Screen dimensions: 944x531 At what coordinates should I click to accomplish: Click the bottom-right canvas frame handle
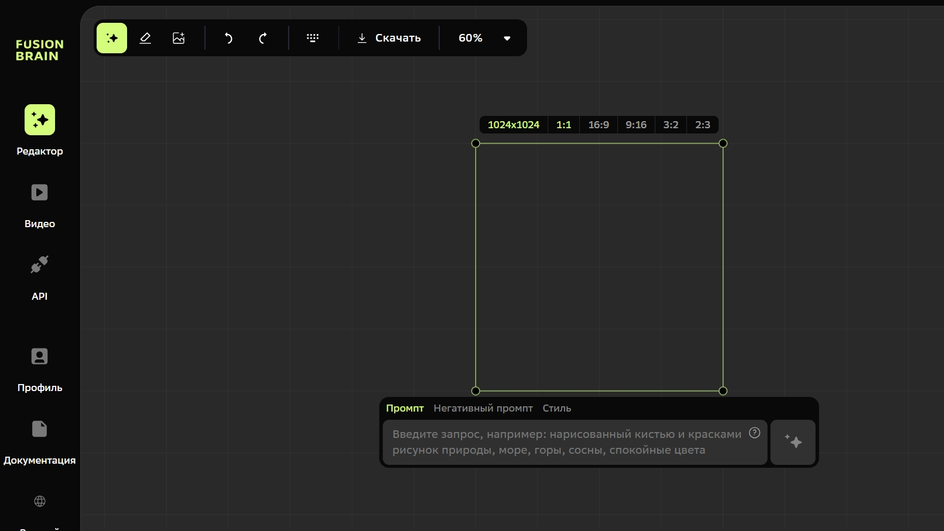click(x=723, y=391)
